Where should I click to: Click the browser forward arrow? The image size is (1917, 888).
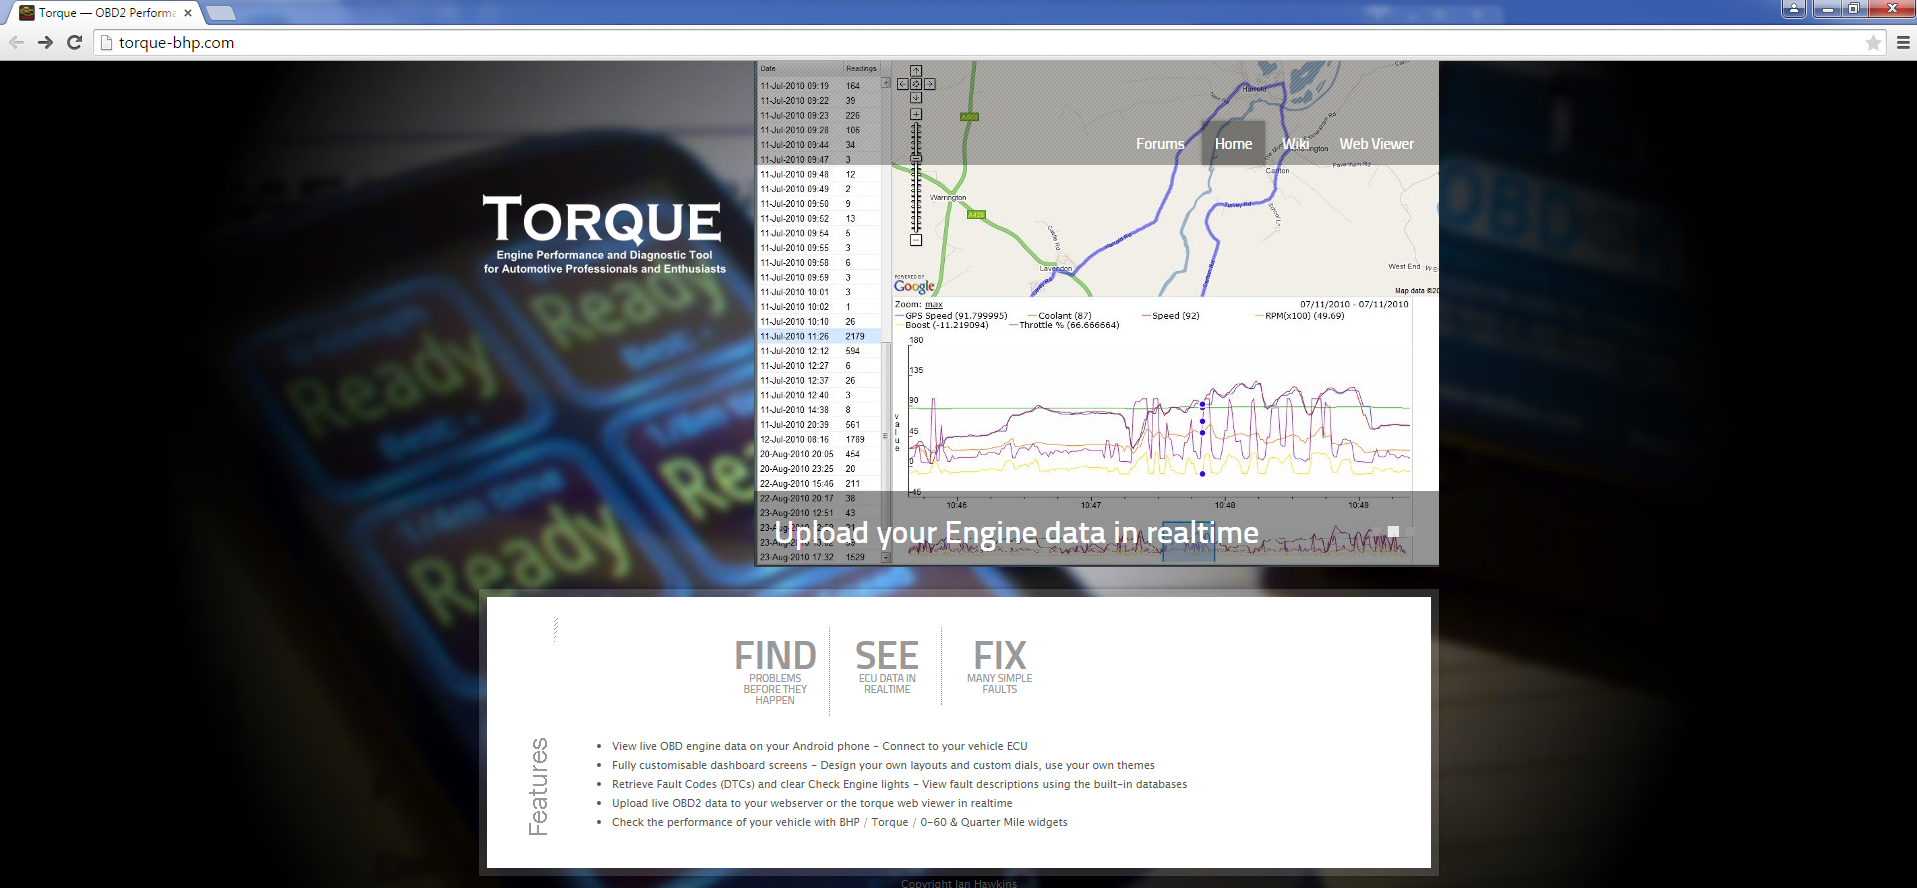pos(45,42)
